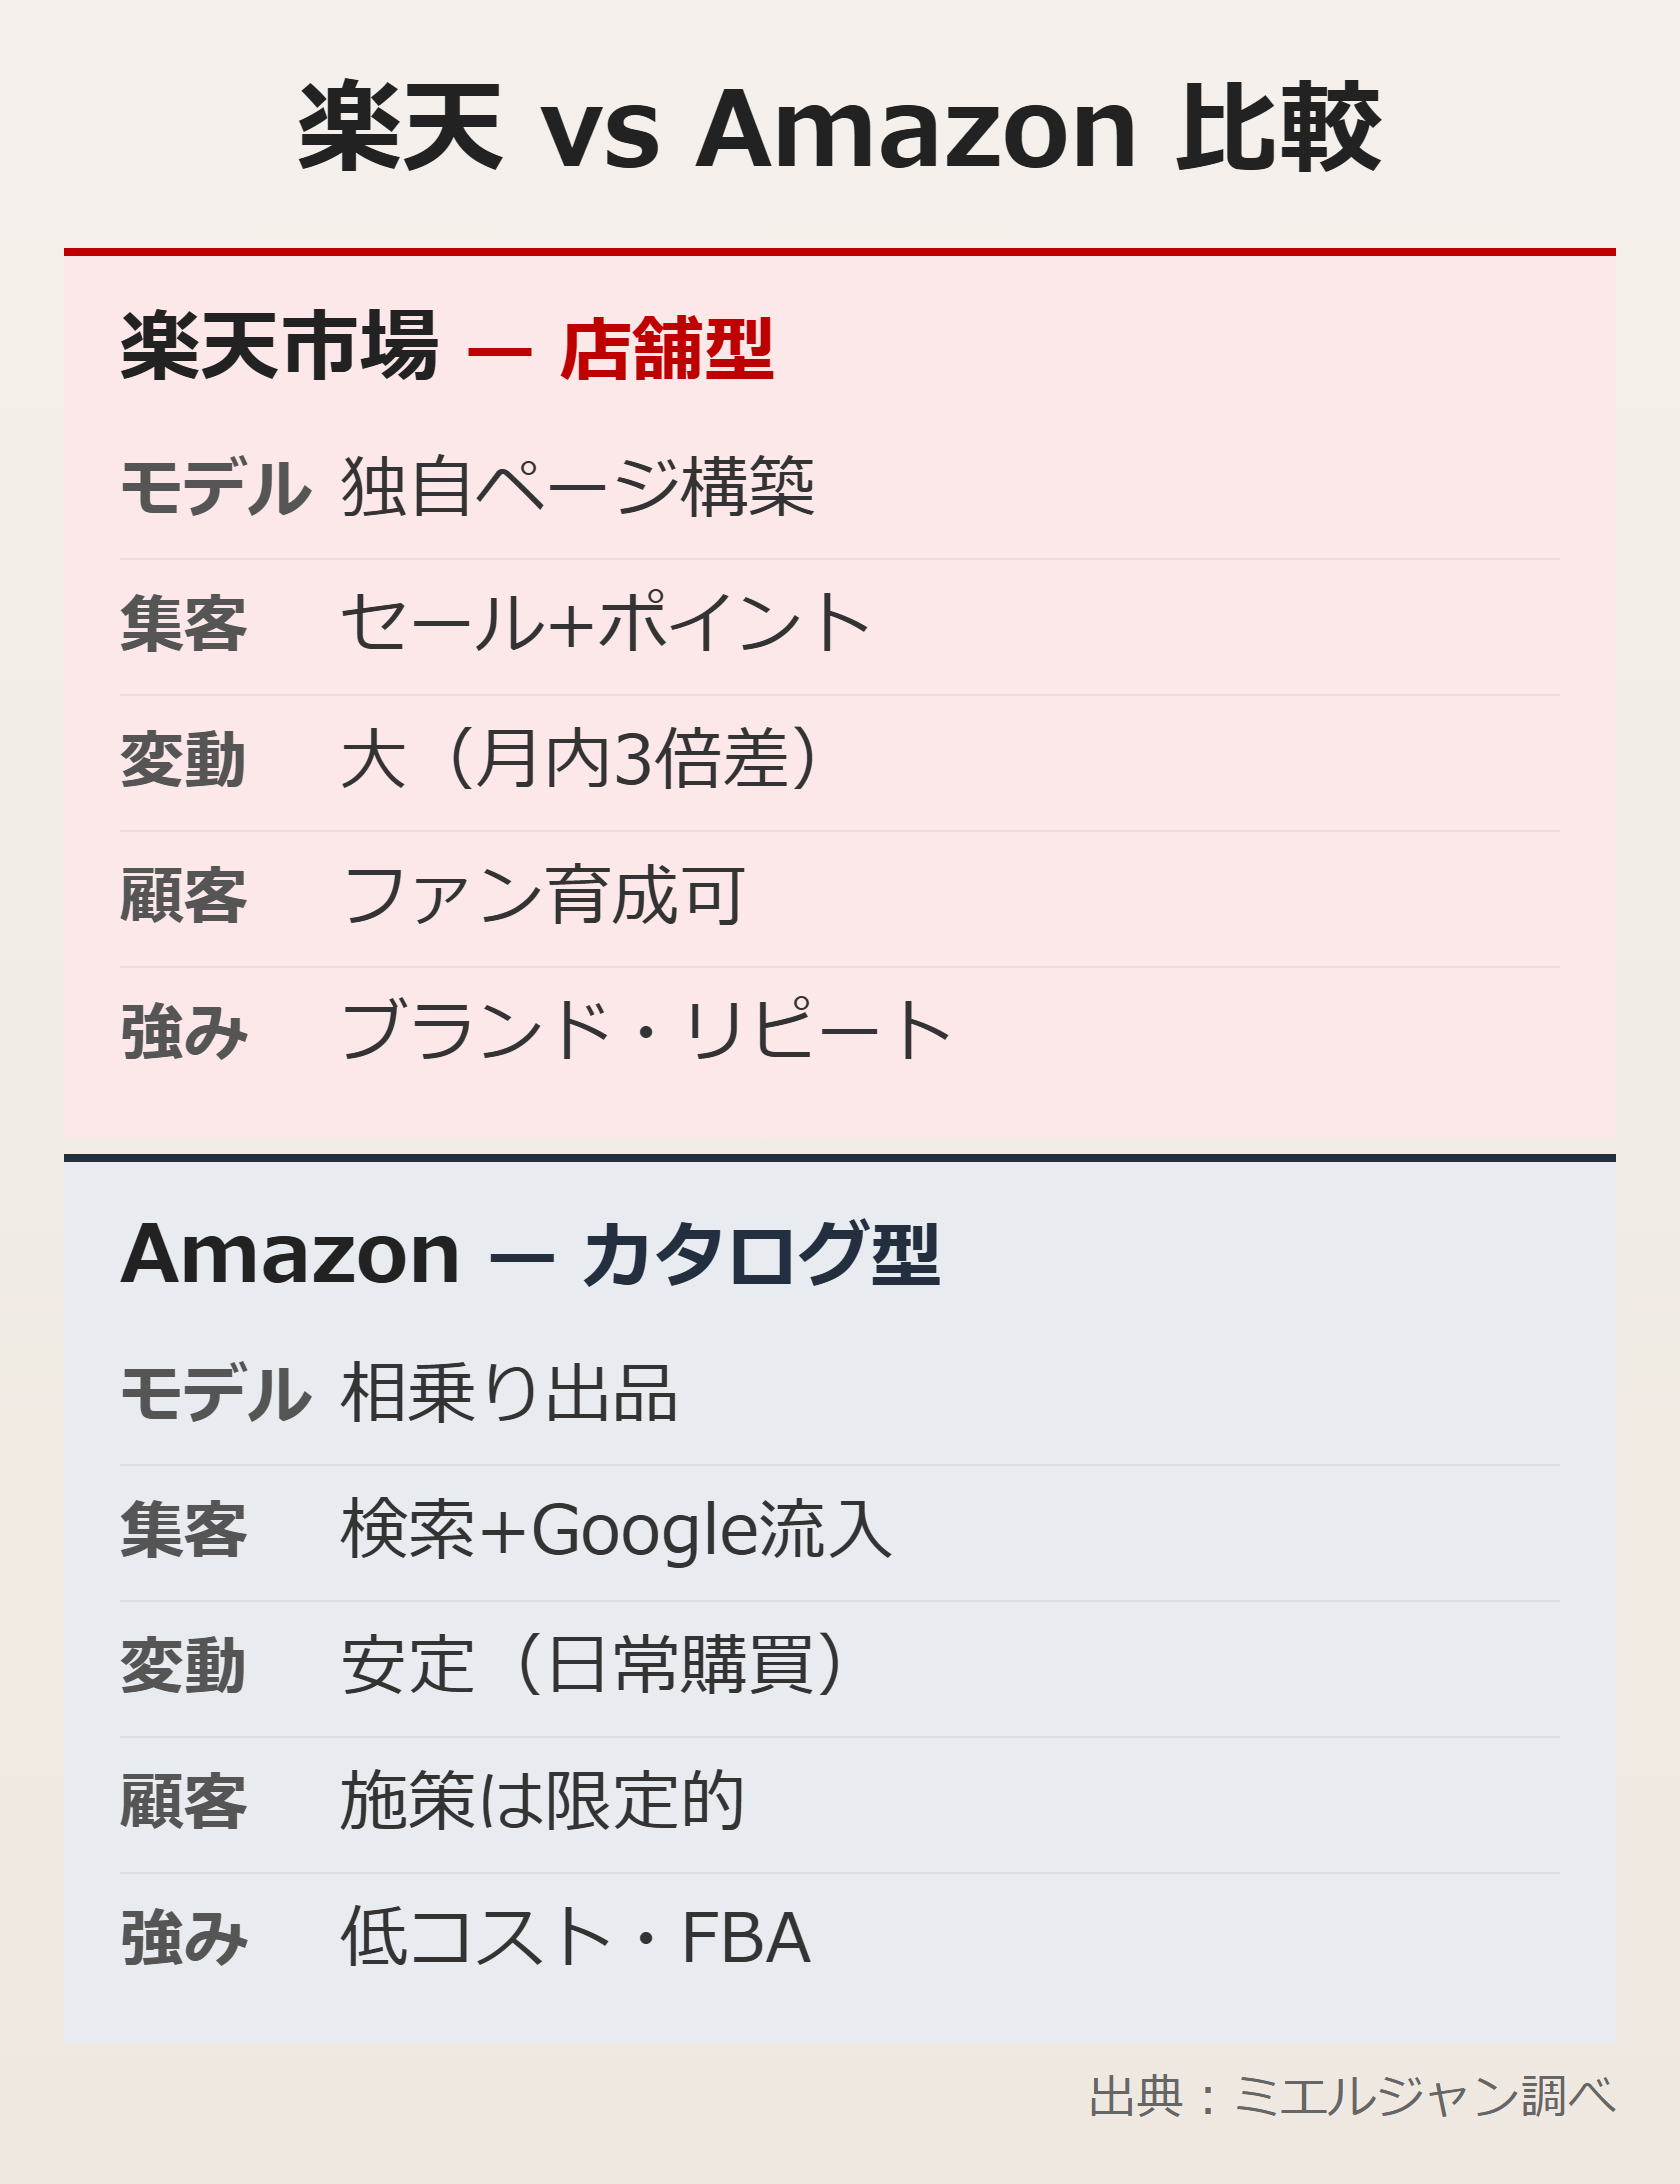
Task: Click the source note 出典：ミエルジャン調べ
Action: pyautogui.click(x=1351, y=2095)
